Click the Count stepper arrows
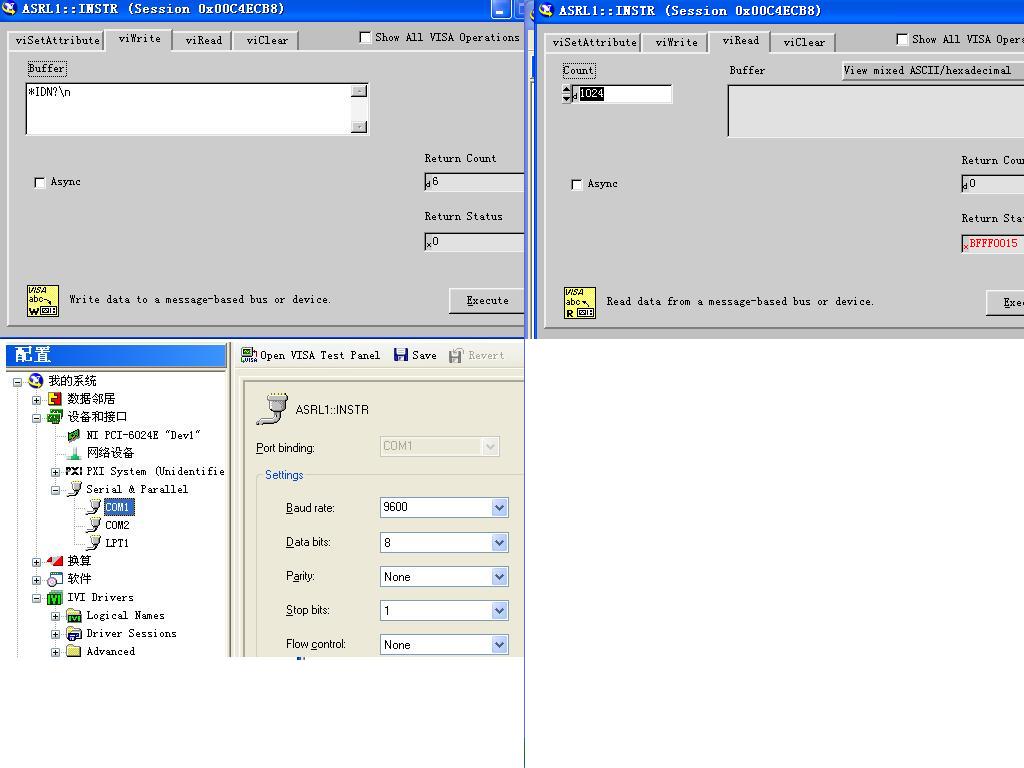The height and width of the screenshot is (768, 1024). click(x=566, y=93)
